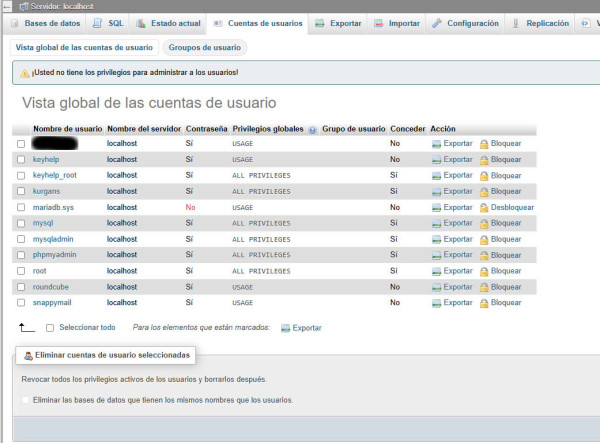Switch to the Importar tab
This screenshot has height=443, width=600.
click(397, 23)
